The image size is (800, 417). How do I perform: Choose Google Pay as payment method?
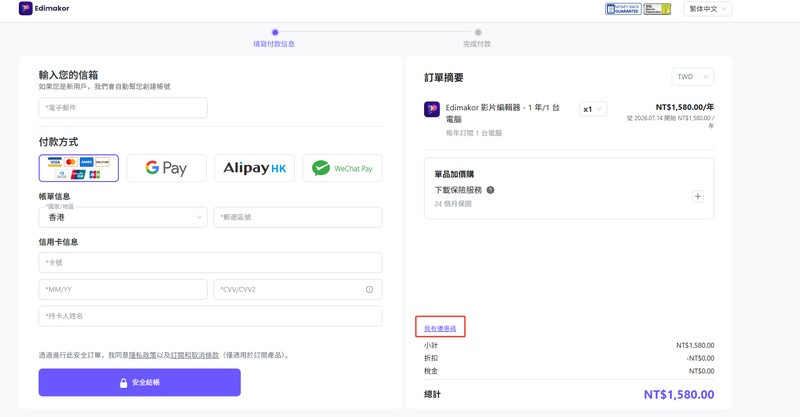166,168
